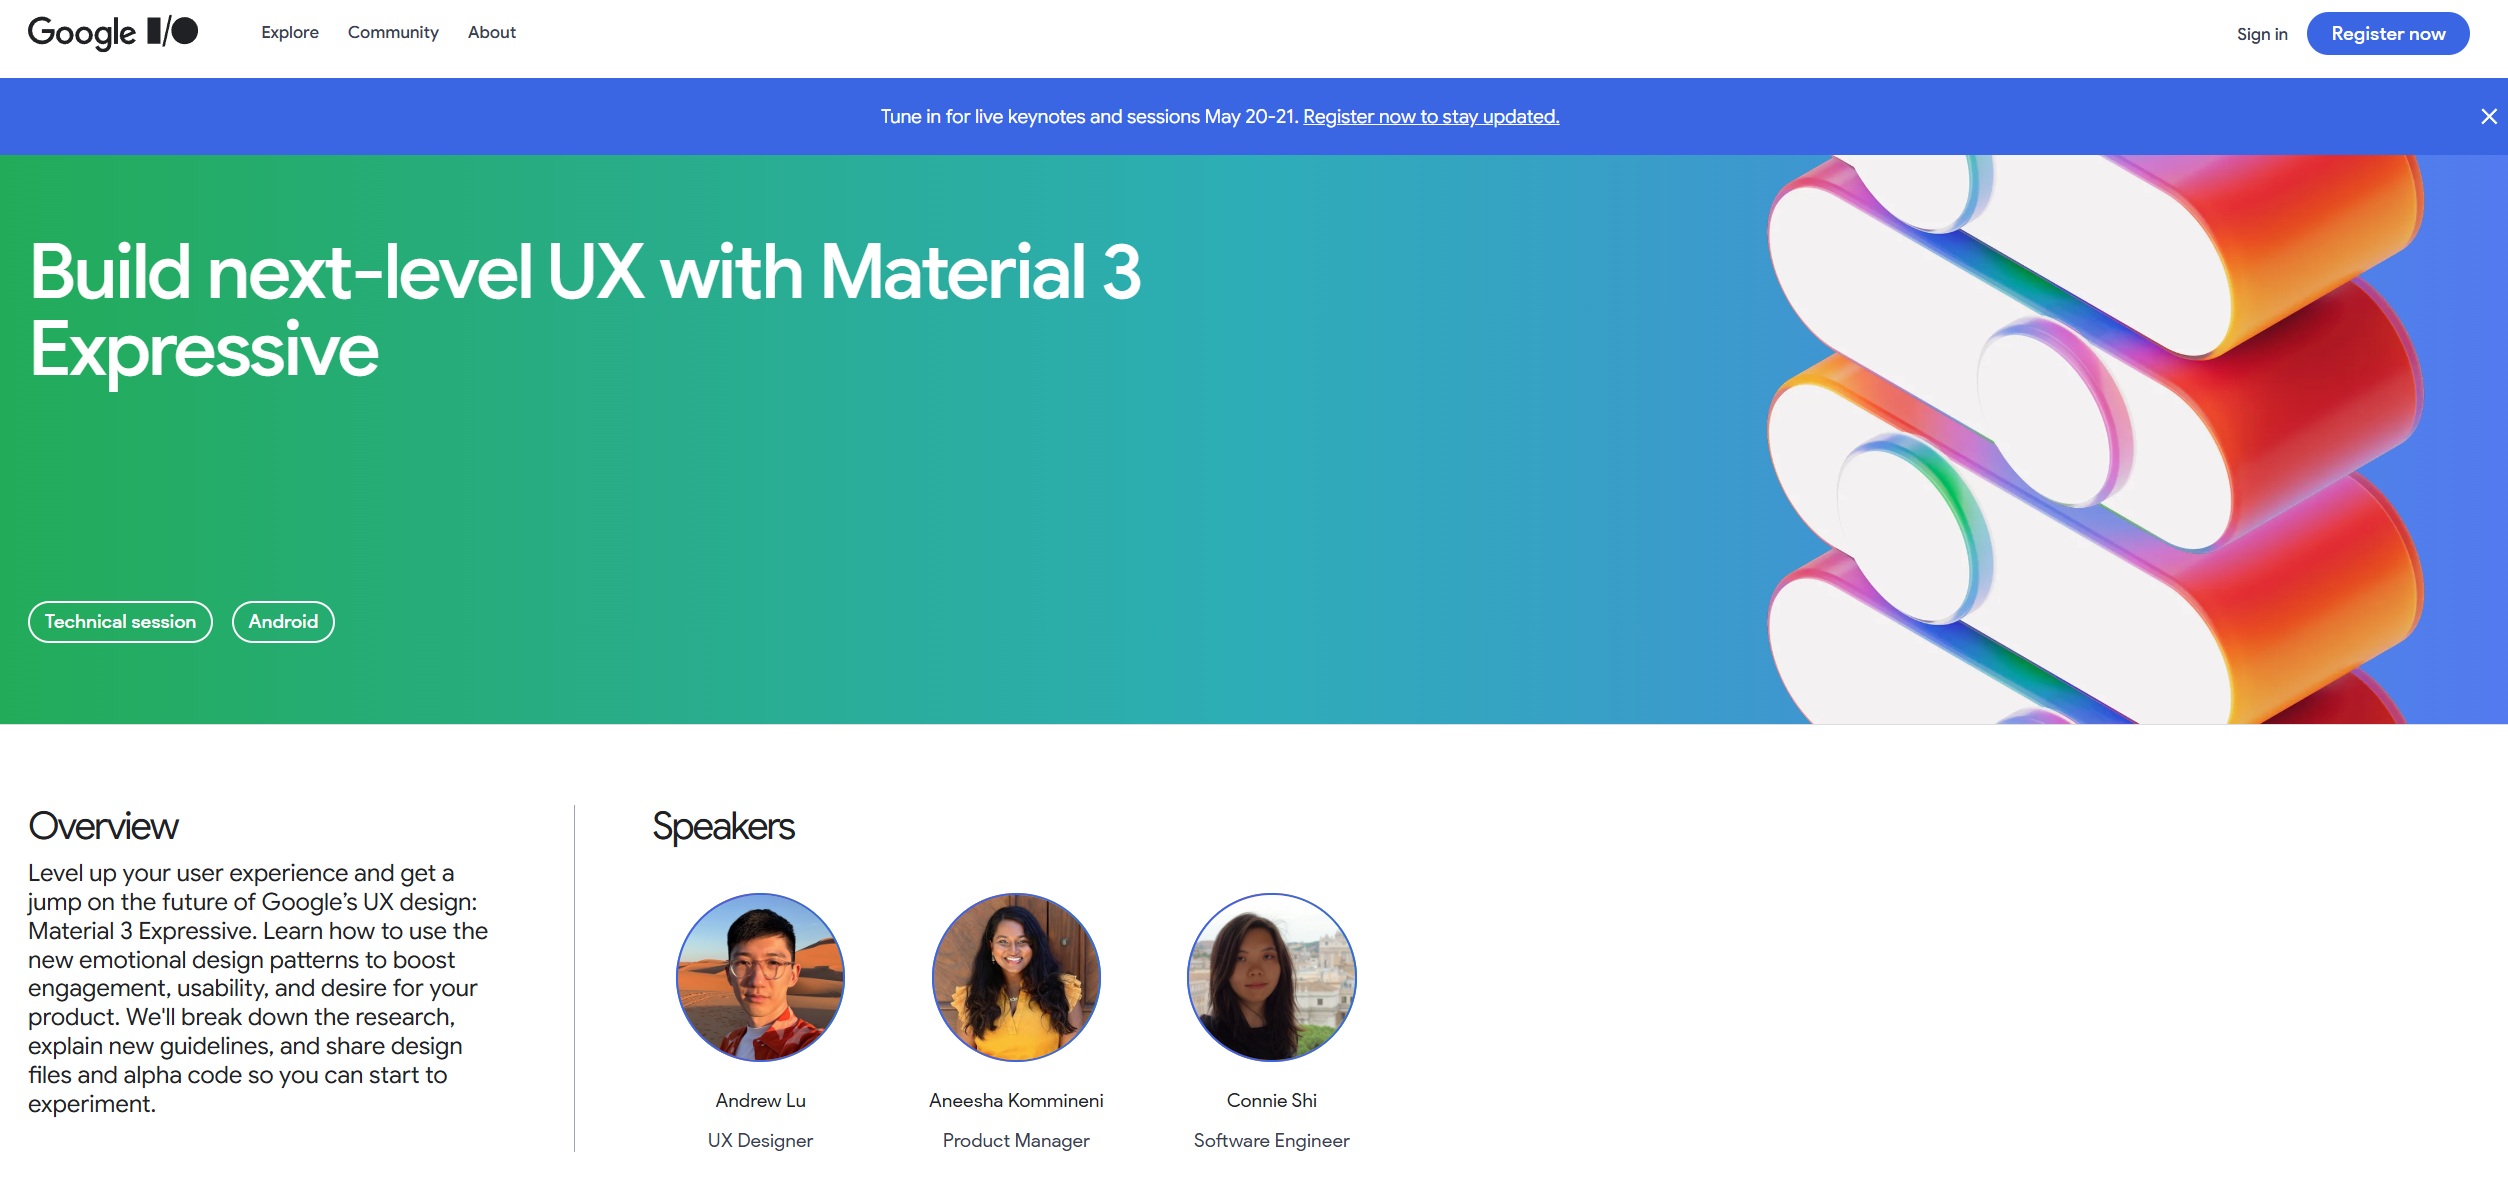The image size is (2508, 1179).
Task: Open Connie Shi's profile photo
Action: click(1271, 977)
